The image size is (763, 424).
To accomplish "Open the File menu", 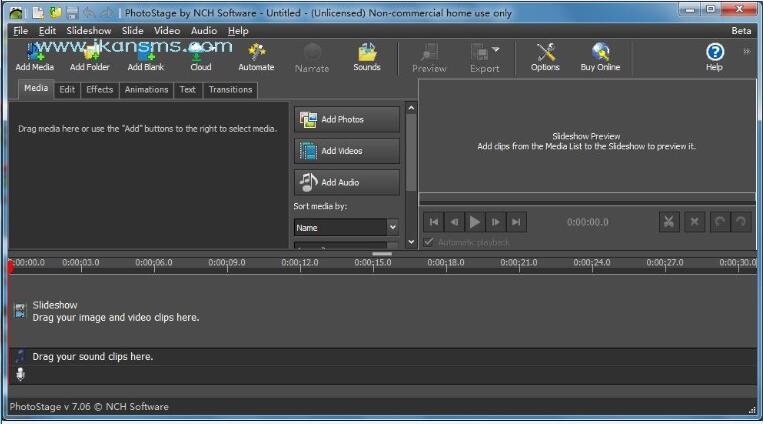I will (x=20, y=30).
